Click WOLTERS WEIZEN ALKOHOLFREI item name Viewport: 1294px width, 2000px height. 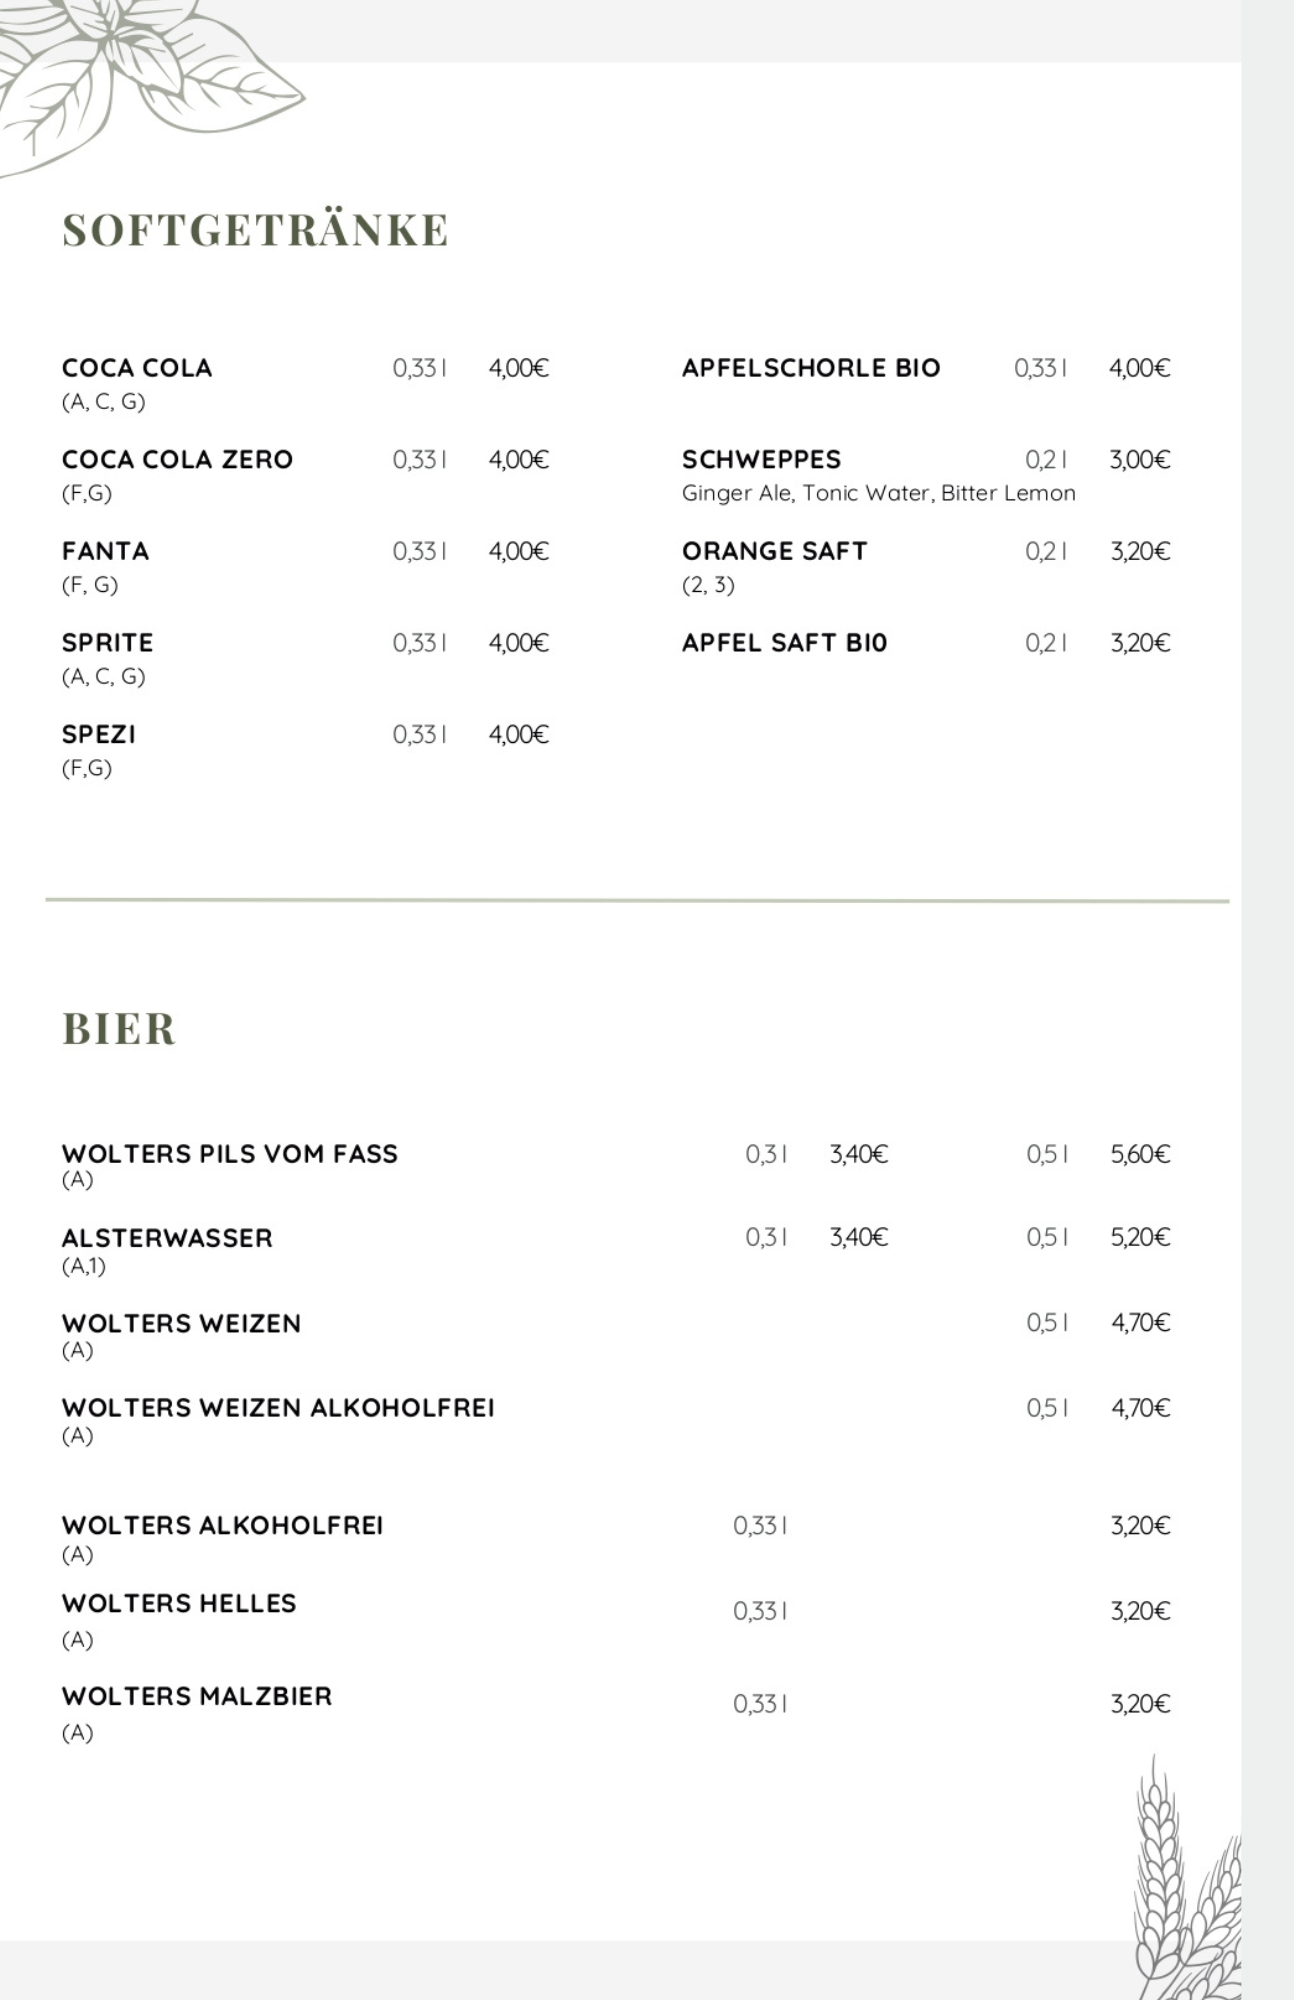coord(278,1408)
